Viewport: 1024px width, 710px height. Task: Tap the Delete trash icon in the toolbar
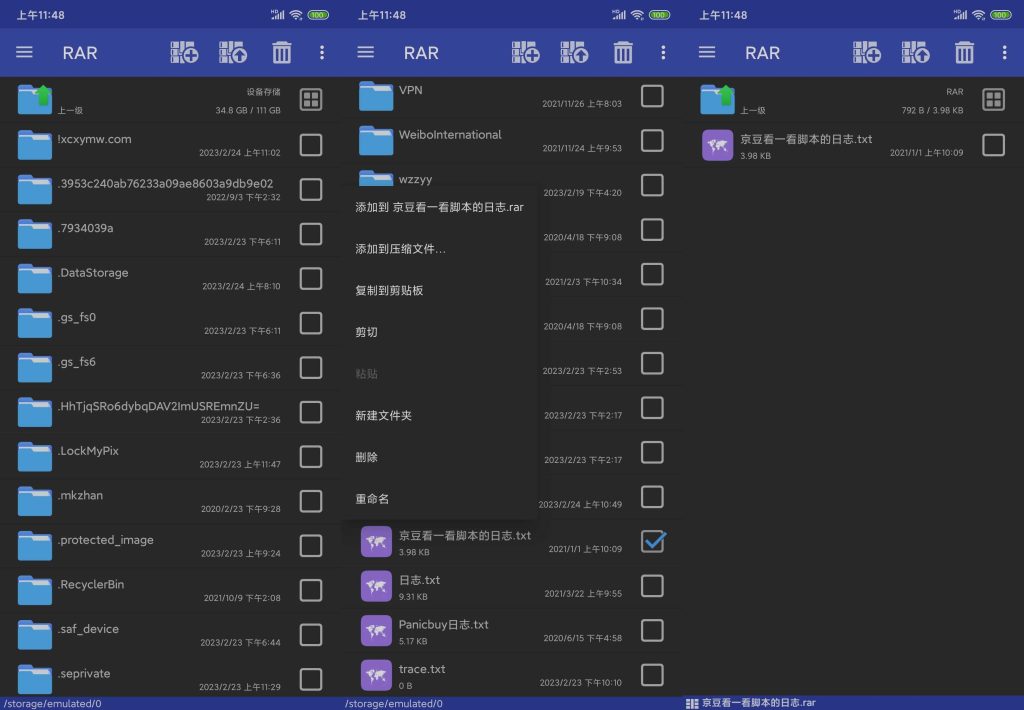[282, 53]
